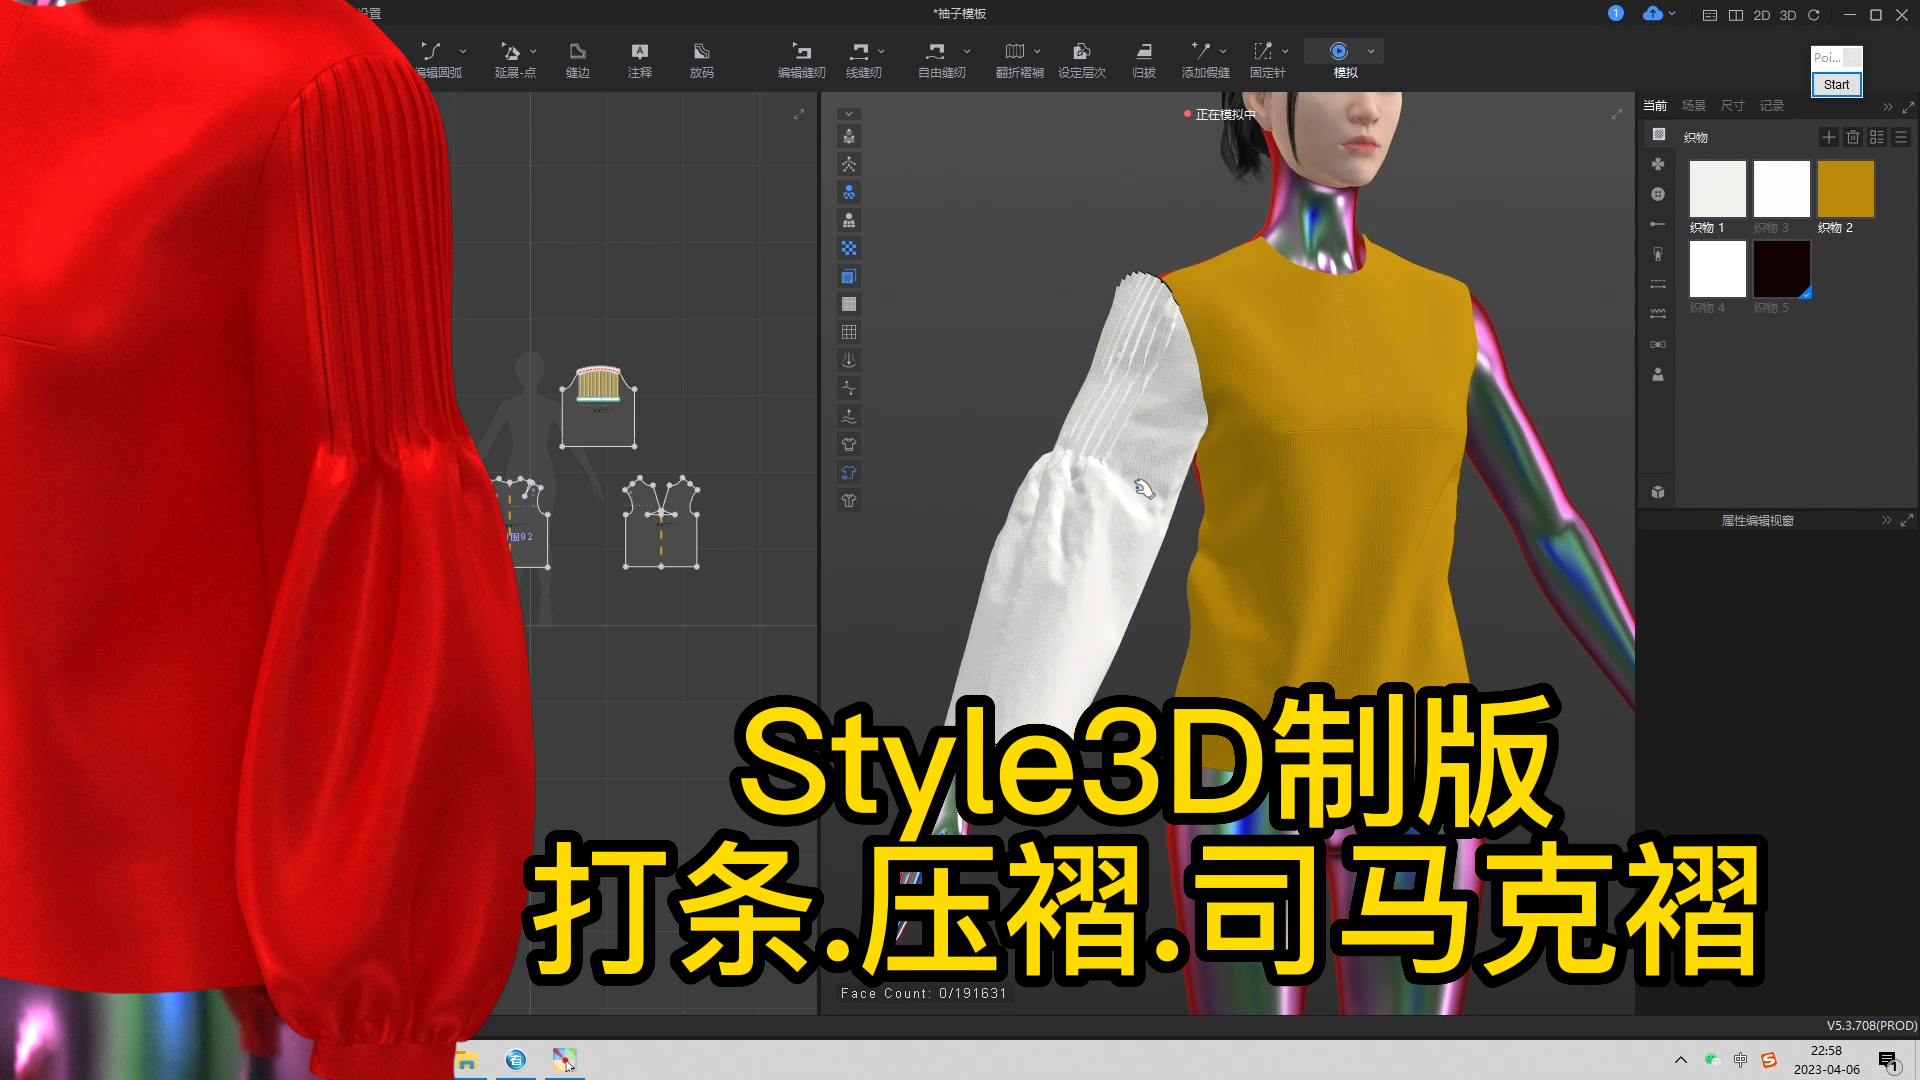Select dark 织物 5 fabric swatch
The image size is (1920, 1080).
pyautogui.click(x=1781, y=269)
